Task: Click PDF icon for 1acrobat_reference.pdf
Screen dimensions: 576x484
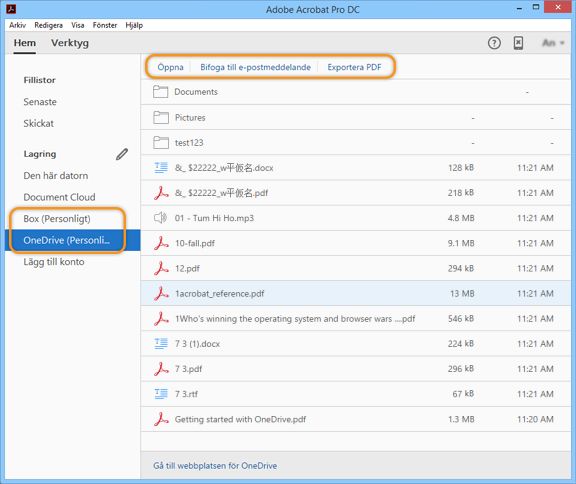Action: tap(161, 293)
